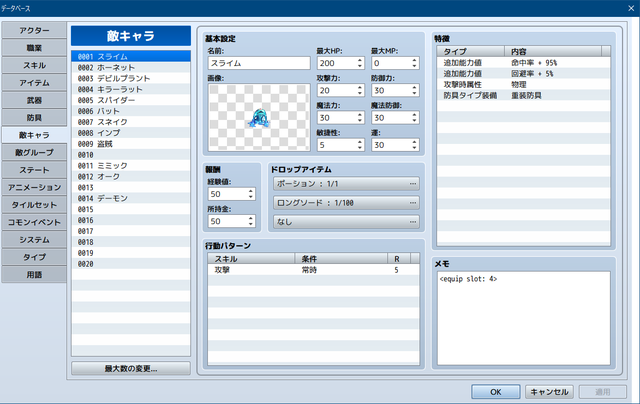Select the タイルセット tab
Viewport: 640px width, 404px height.
point(34,205)
